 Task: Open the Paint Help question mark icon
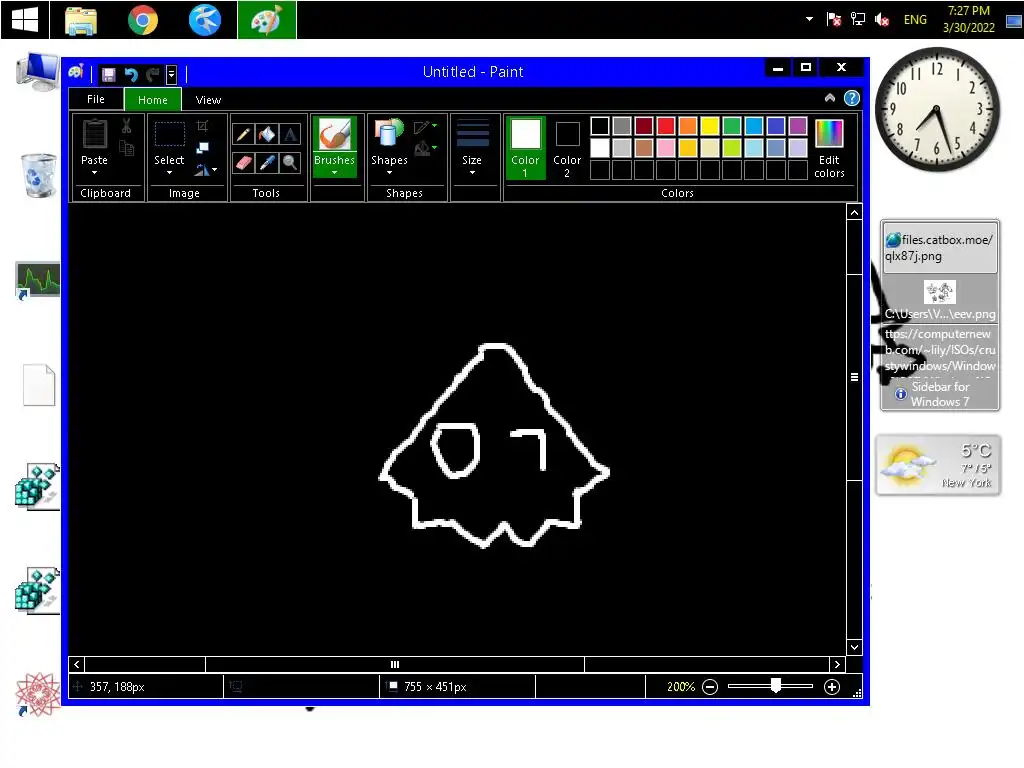[x=852, y=98]
